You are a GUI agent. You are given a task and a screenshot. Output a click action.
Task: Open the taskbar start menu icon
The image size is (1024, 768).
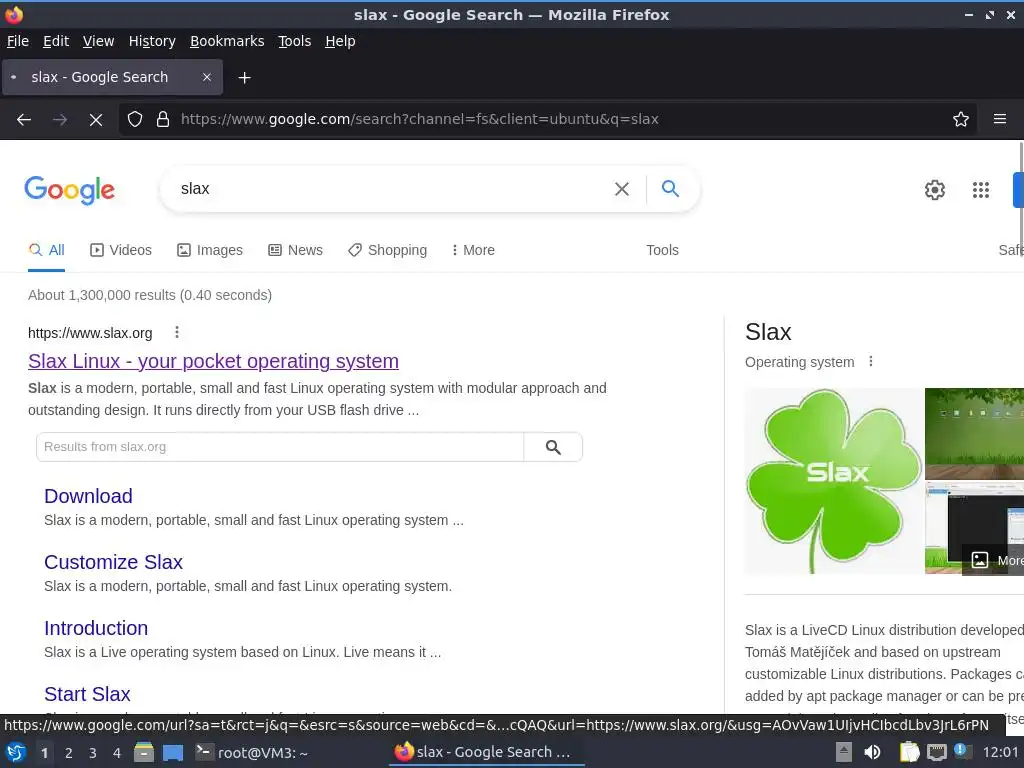coord(16,752)
